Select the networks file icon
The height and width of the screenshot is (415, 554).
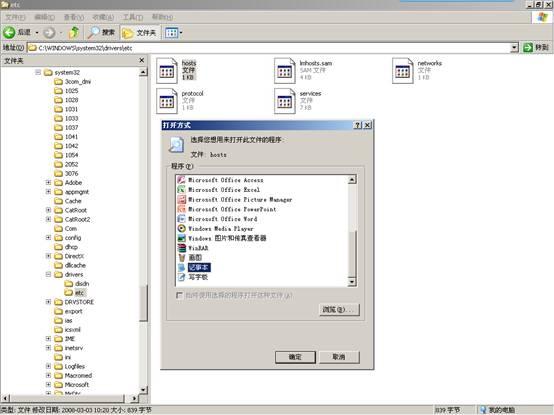coord(403,71)
